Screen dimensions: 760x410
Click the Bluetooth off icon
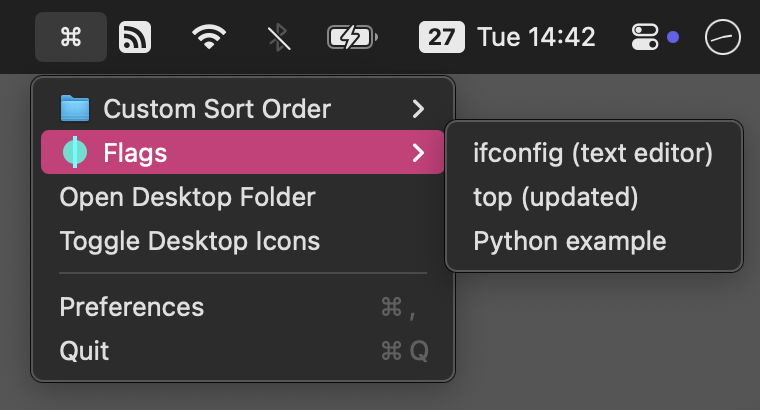[278, 38]
